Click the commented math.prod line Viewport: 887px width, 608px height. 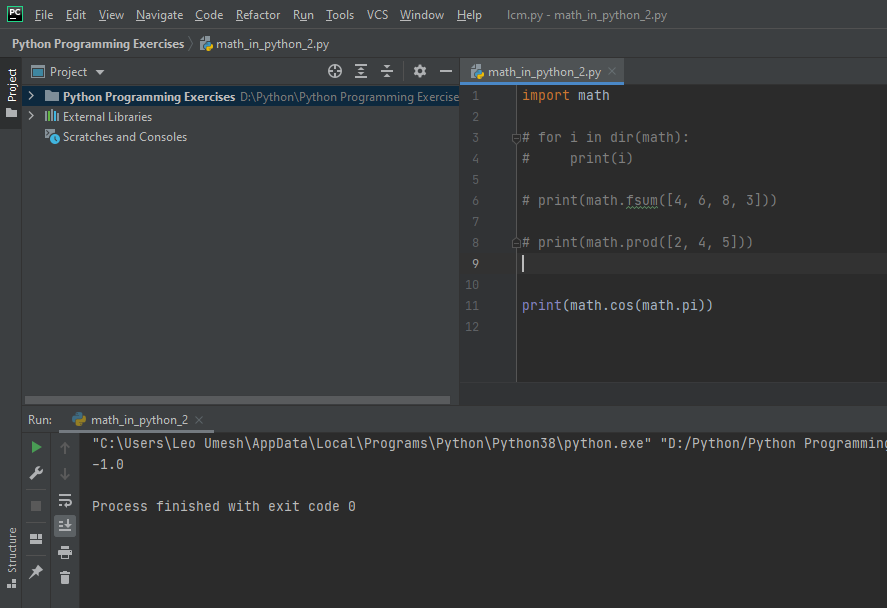click(638, 243)
